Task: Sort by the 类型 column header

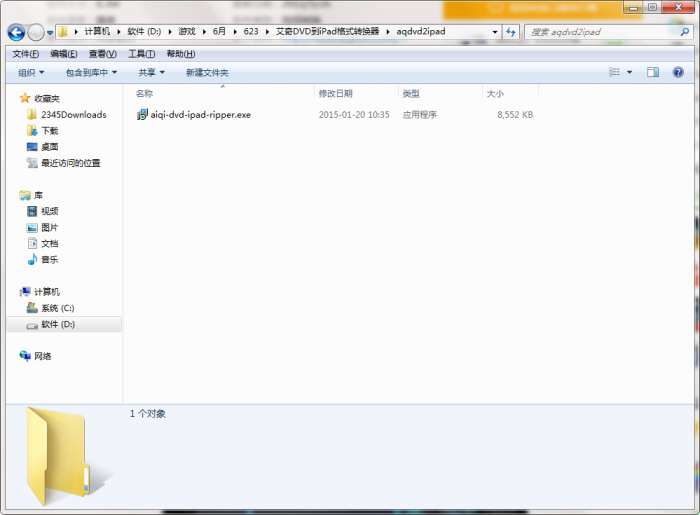Action: (411, 93)
